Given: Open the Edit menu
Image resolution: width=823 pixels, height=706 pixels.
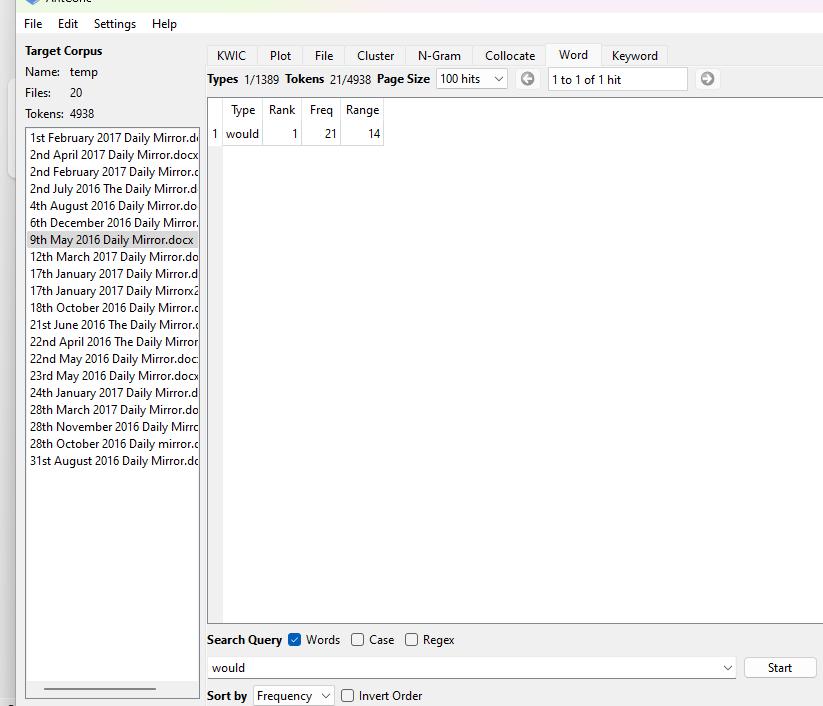Looking at the screenshot, I should coord(68,24).
